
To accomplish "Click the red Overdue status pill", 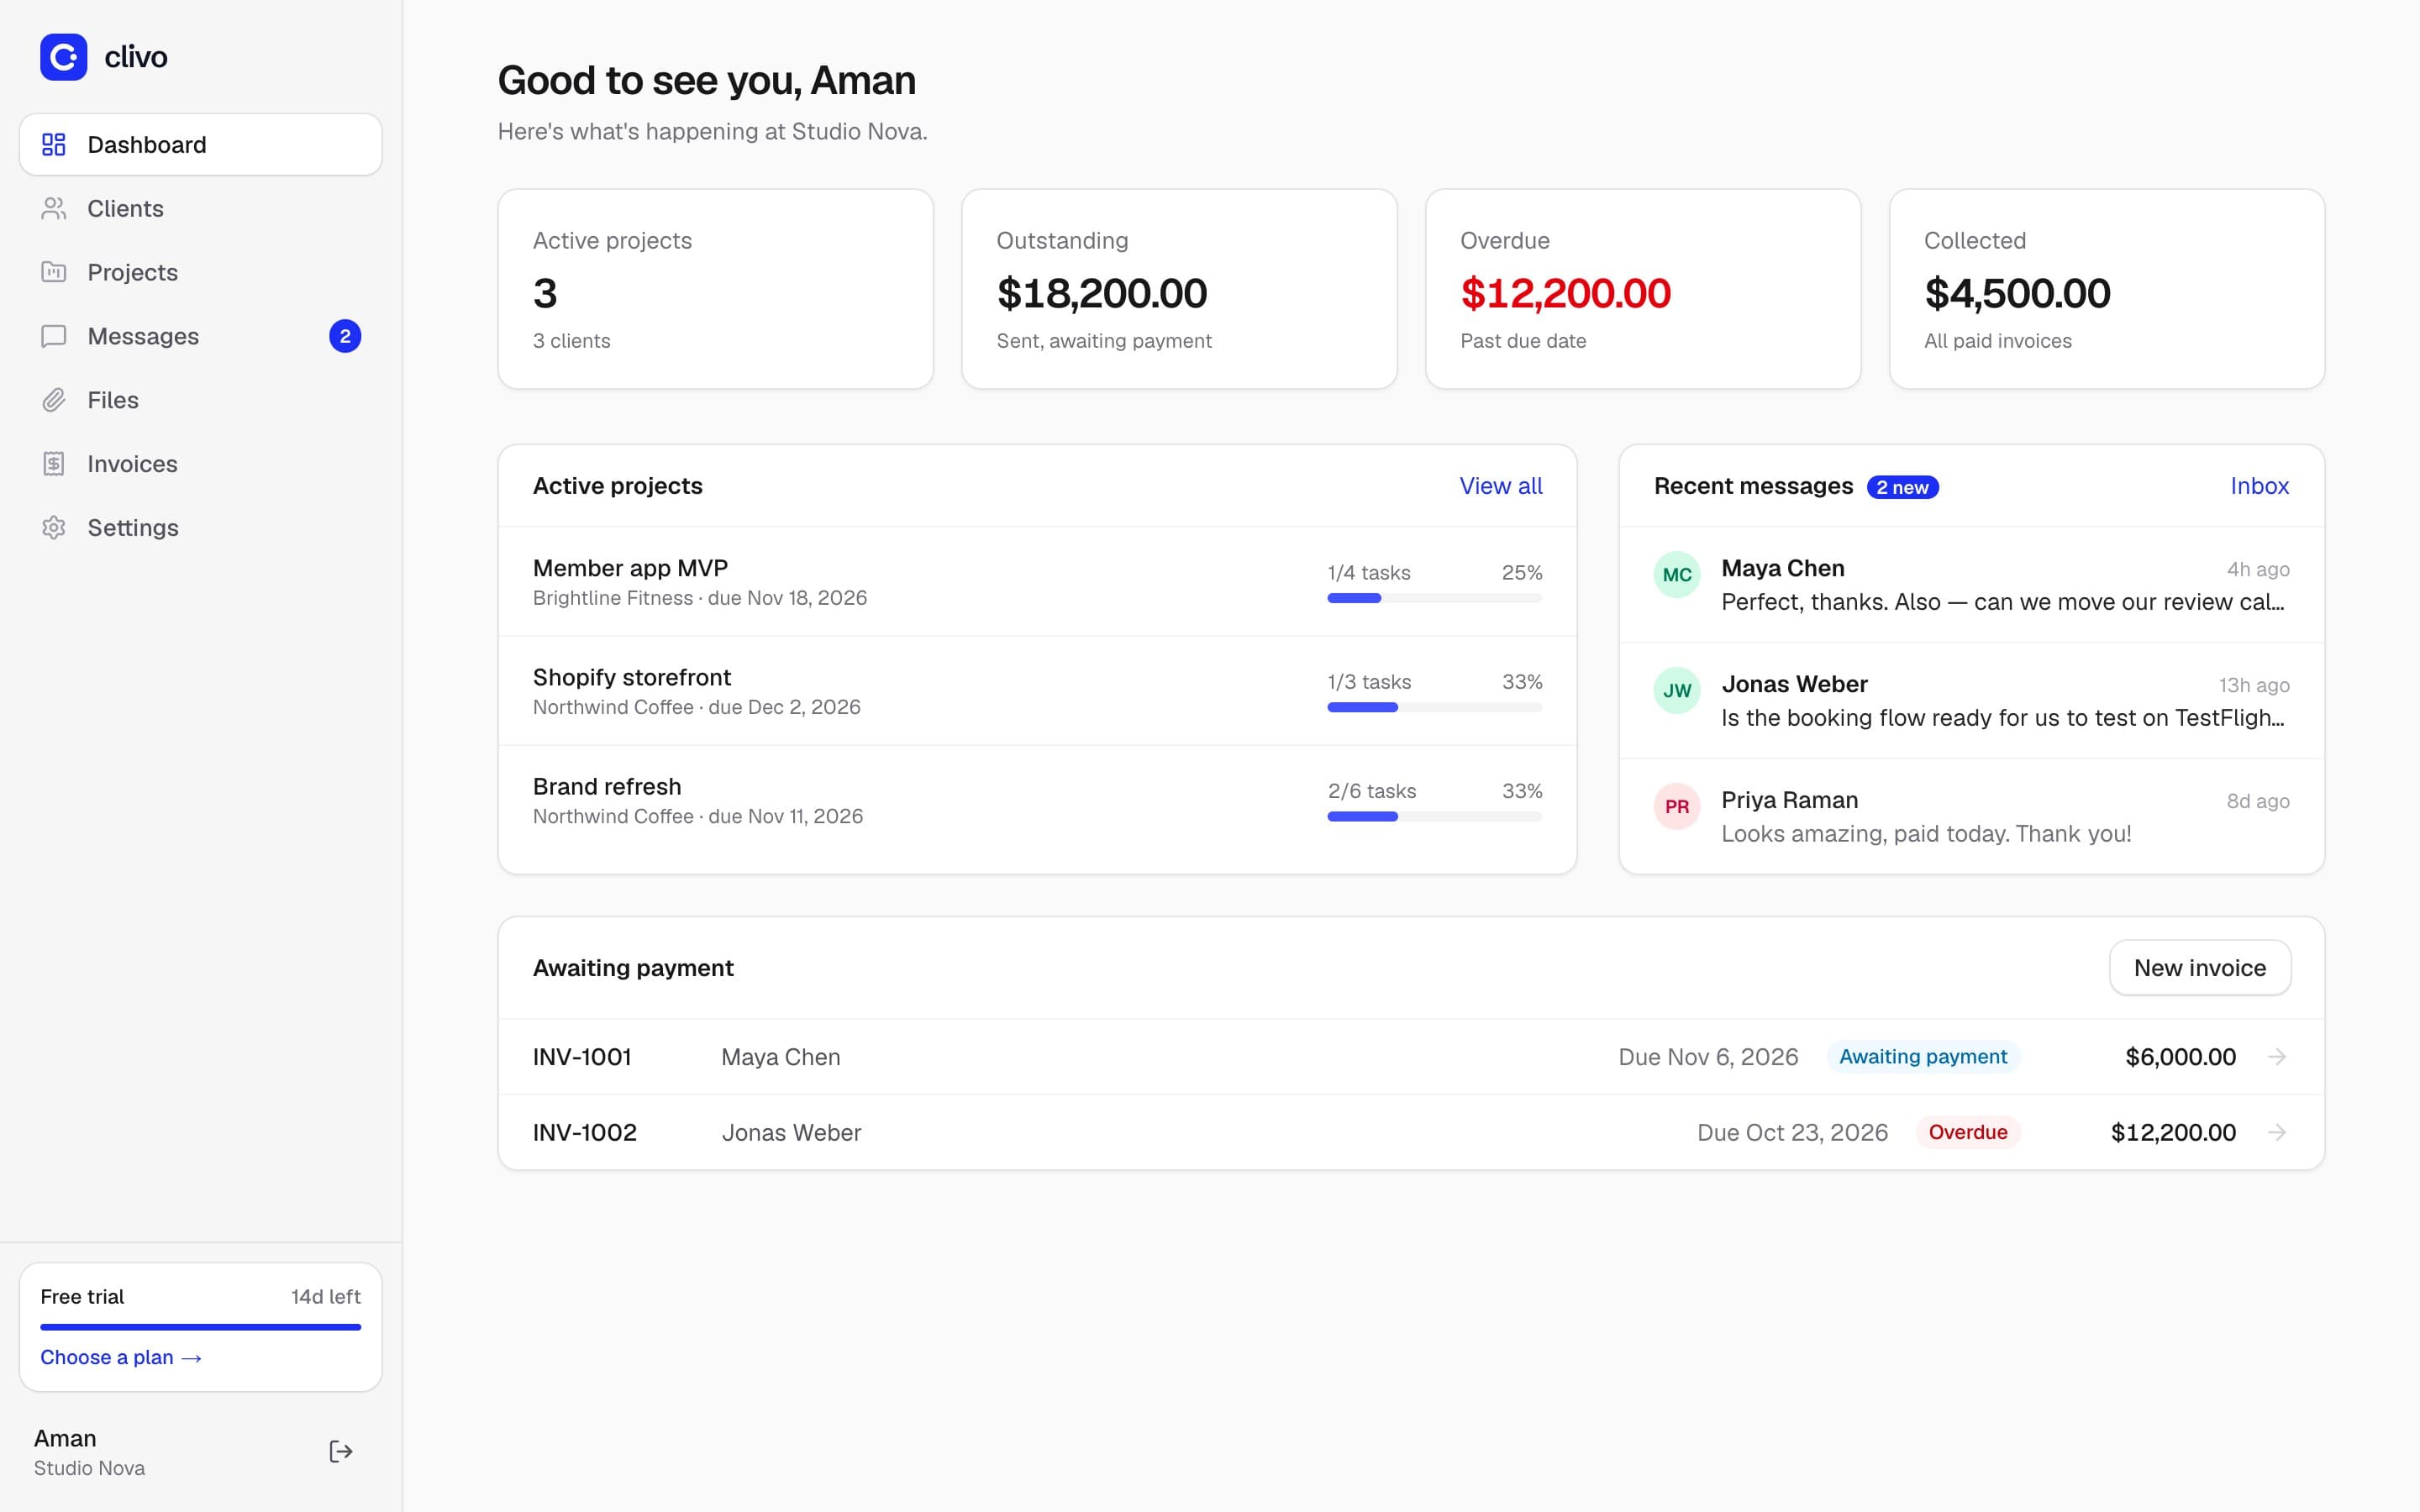I will 1968,1132.
